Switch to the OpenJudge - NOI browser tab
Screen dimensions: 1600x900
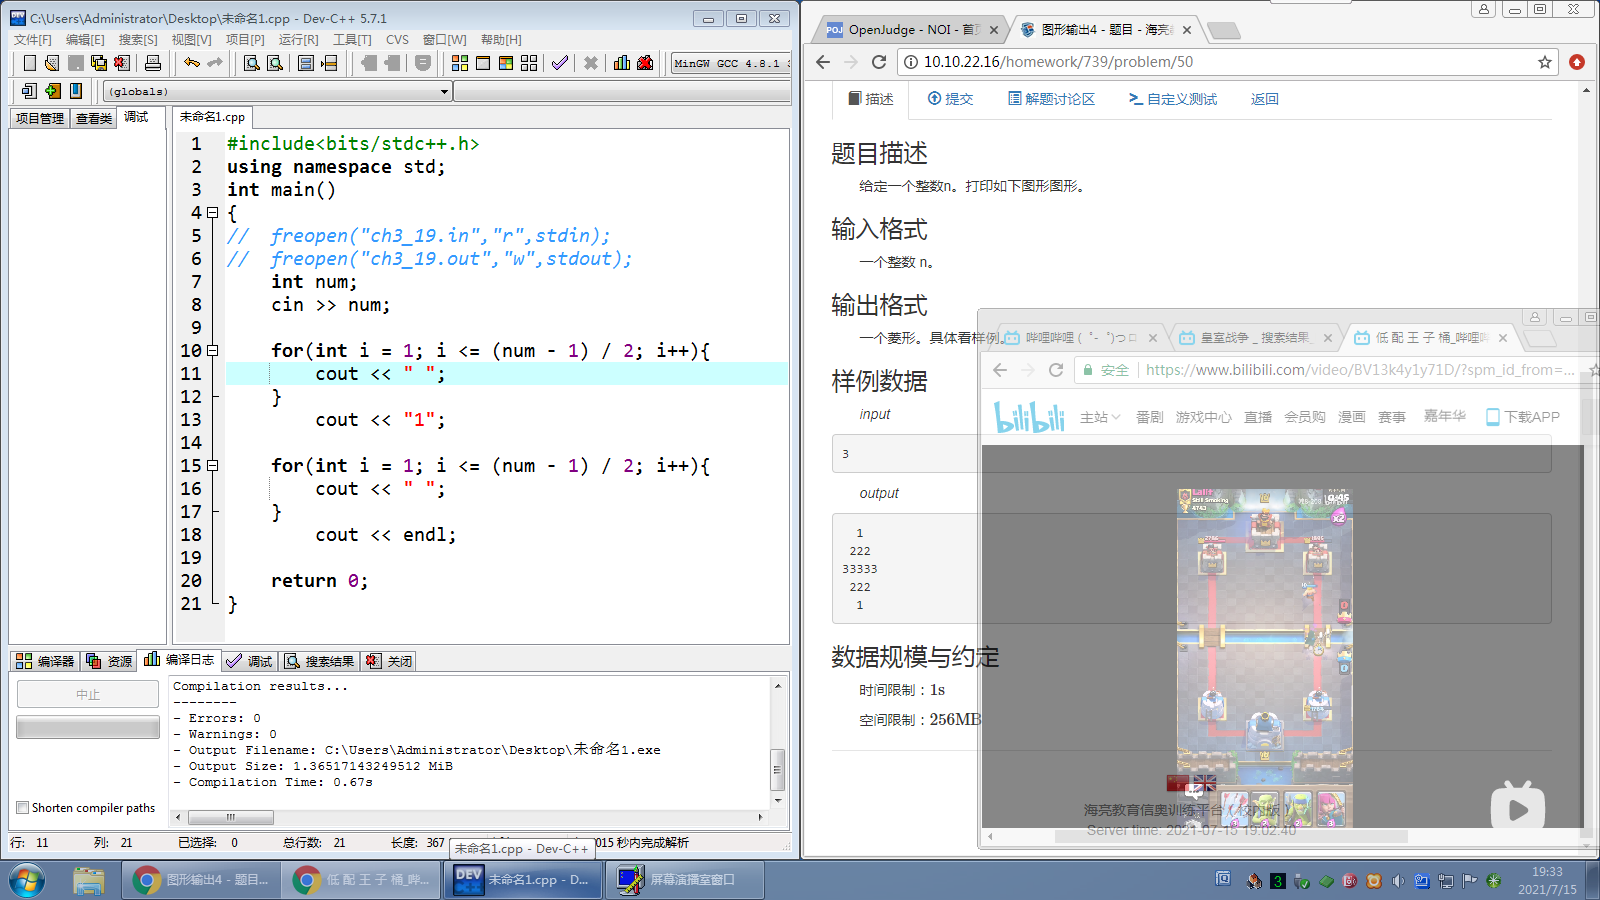coord(911,30)
